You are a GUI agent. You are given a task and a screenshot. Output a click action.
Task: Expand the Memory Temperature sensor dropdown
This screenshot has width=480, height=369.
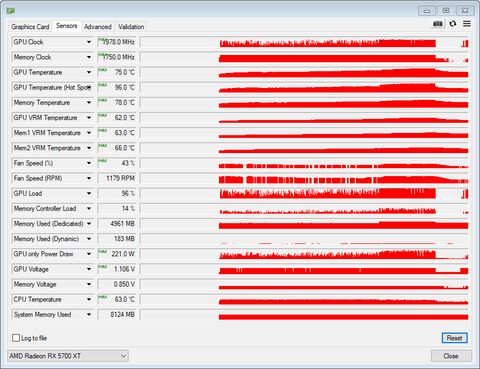[x=89, y=103]
